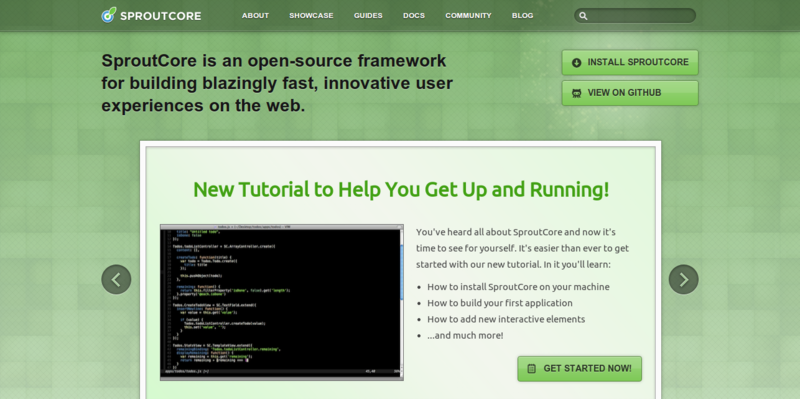800x399 pixels.
Task: Open the DOCS page
Action: [x=414, y=16]
